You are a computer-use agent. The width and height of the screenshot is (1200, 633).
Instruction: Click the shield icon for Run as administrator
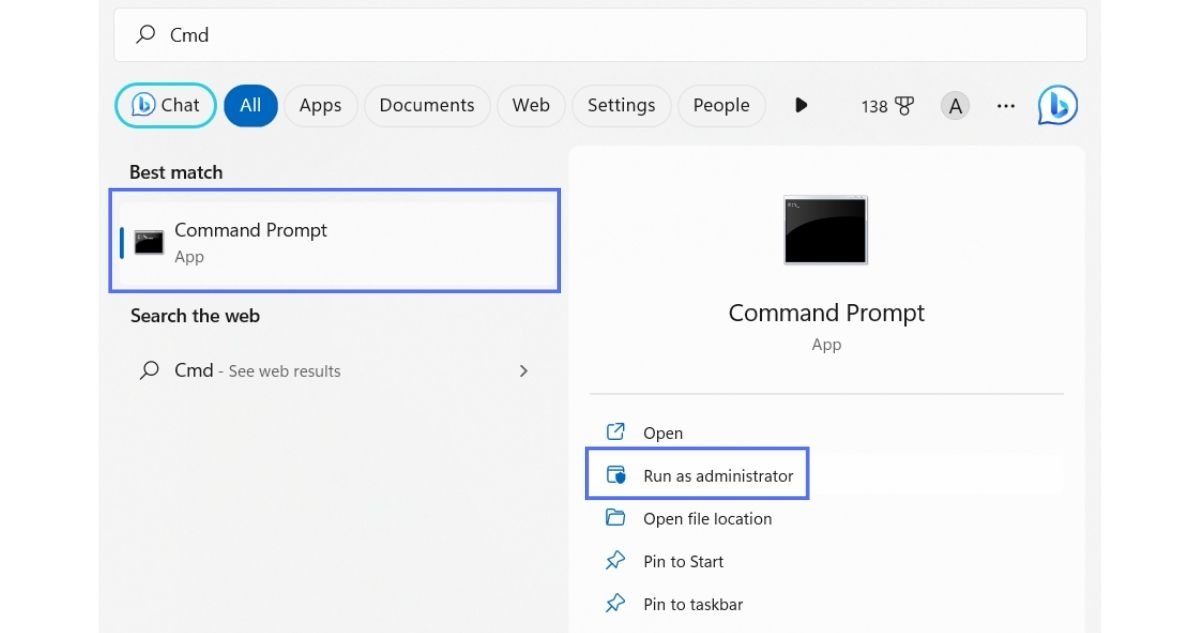(616, 475)
